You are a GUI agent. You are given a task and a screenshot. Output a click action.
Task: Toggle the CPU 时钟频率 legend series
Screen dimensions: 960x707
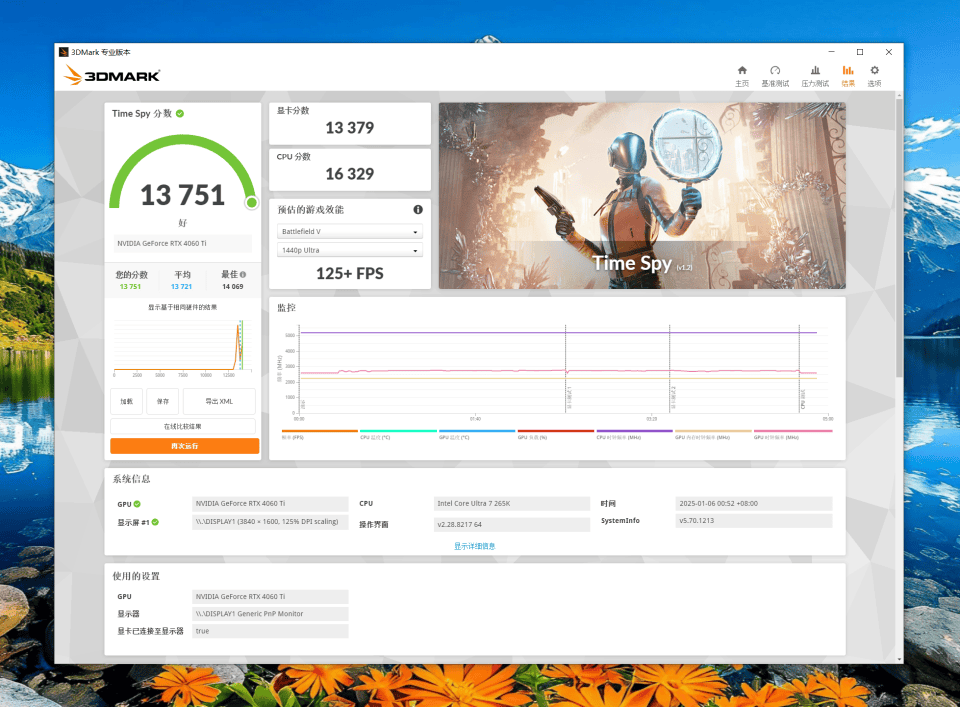(634, 435)
